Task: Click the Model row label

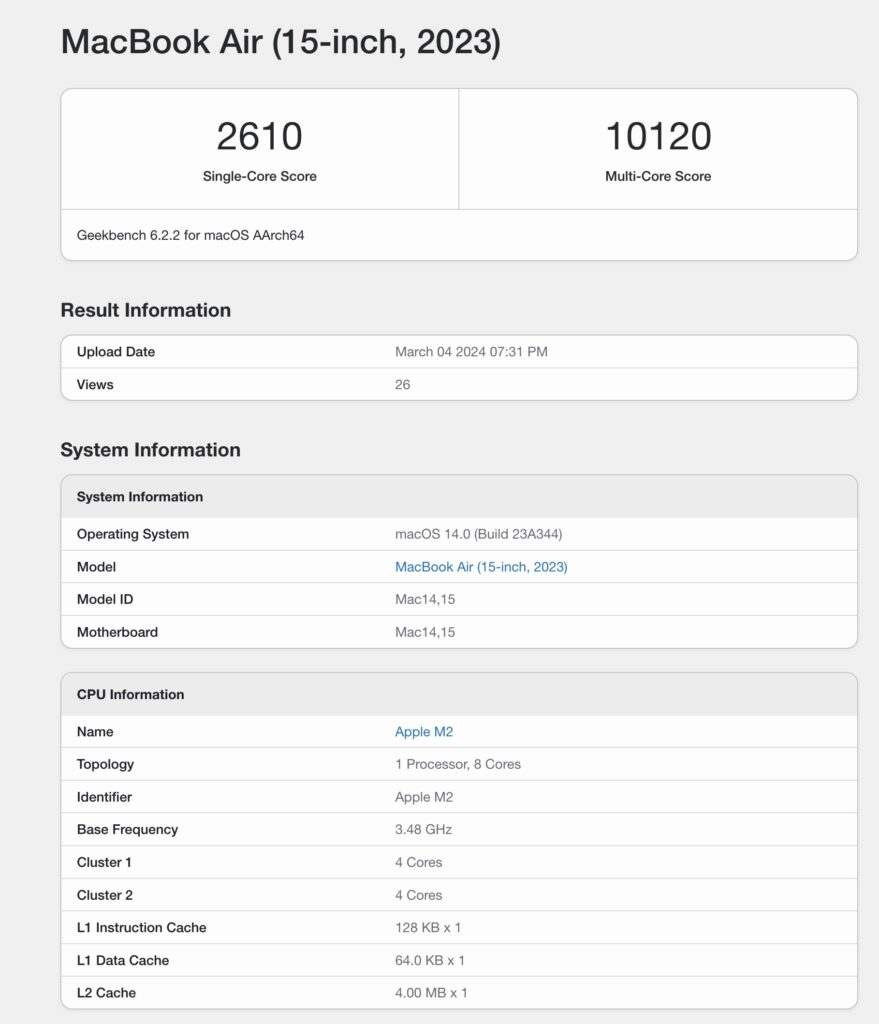Action: pyautogui.click(x=96, y=567)
